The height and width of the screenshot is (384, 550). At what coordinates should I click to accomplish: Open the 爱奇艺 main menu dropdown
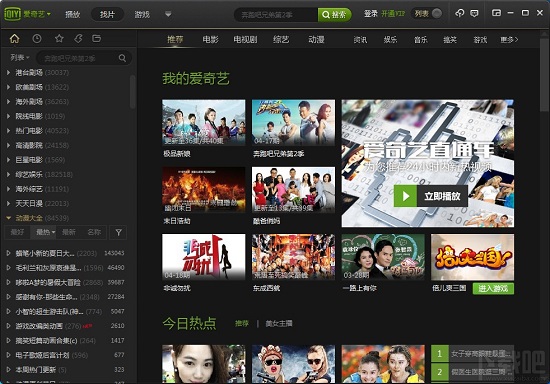(x=37, y=14)
